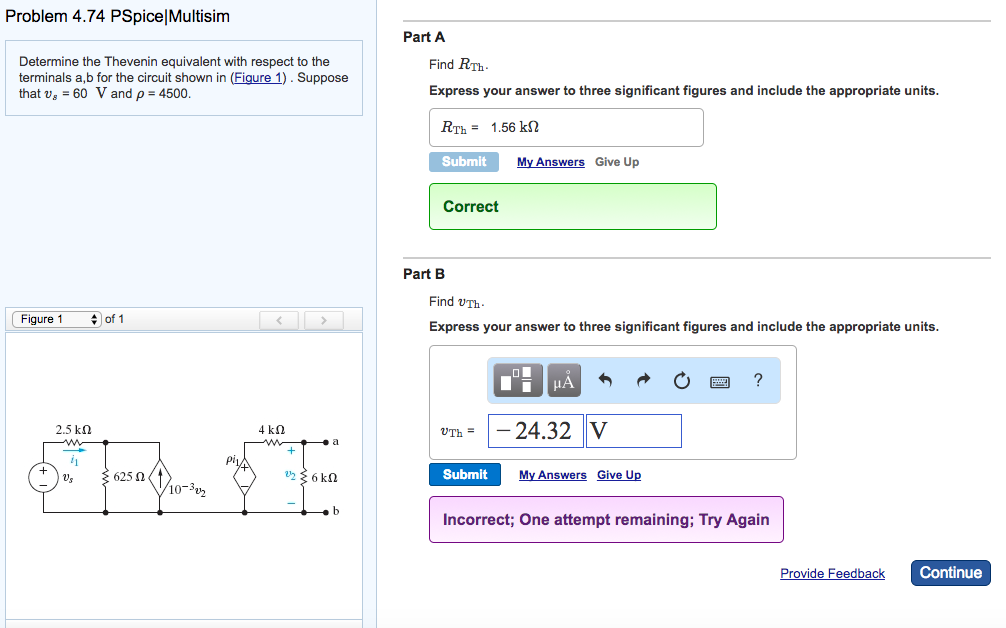Screen dimensions: 1006x628
Task: Select the math templates icon in the equation toolbar
Action: pos(516,380)
